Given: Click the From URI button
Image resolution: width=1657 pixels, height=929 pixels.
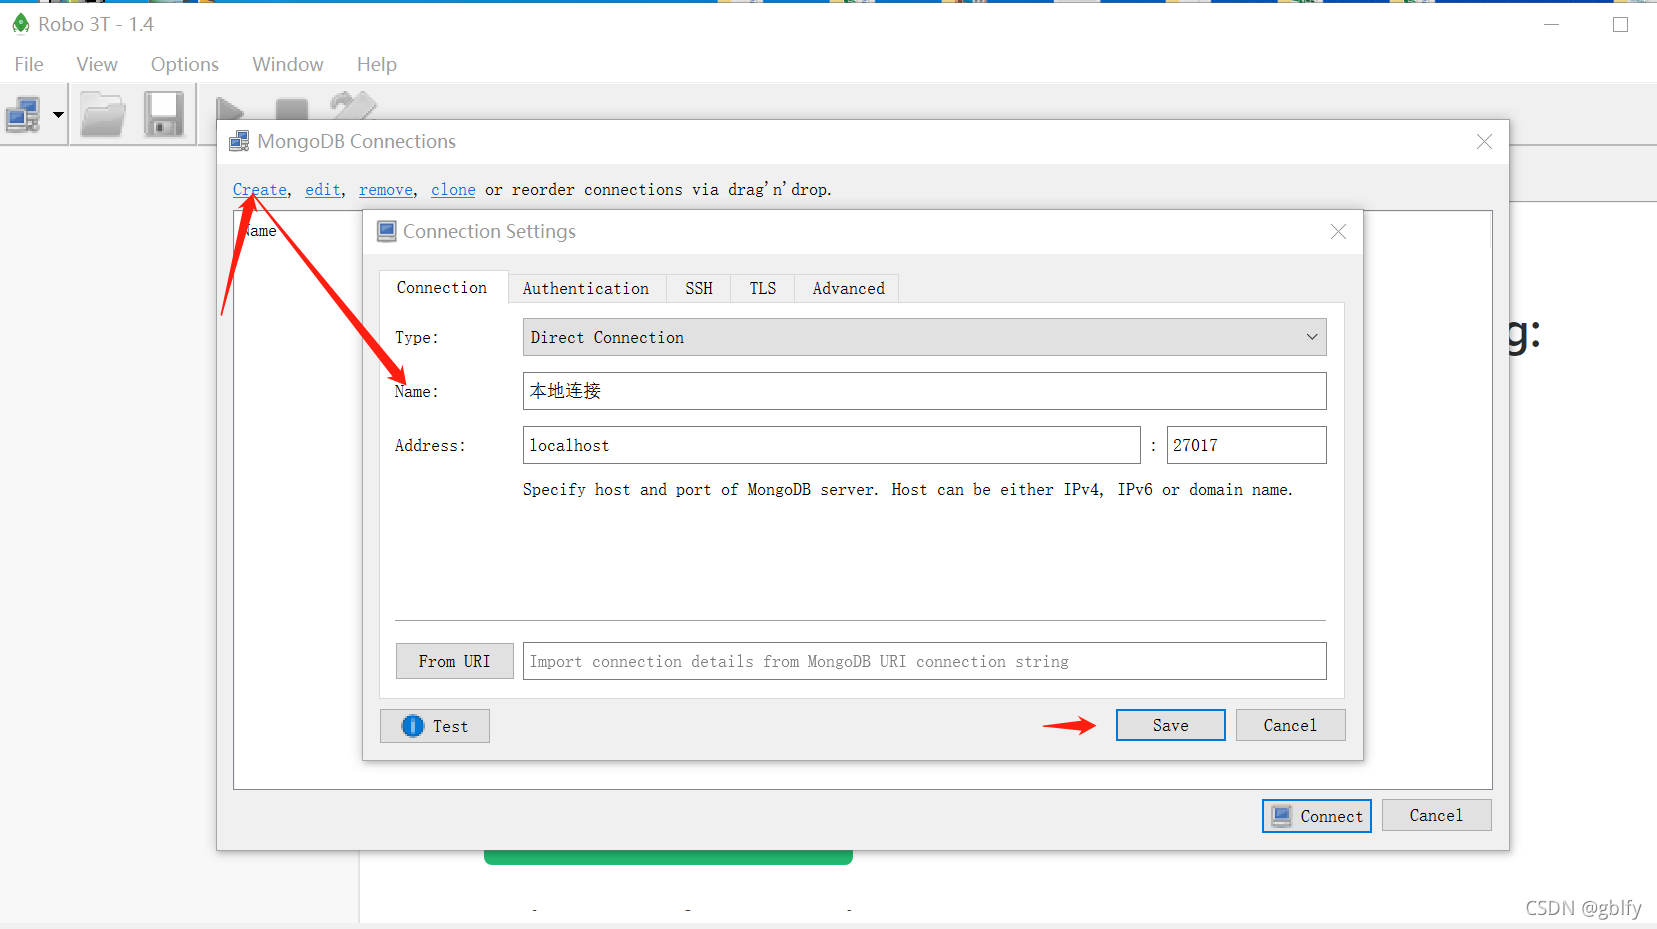Looking at the screenshot, I should tap(455, 661).
